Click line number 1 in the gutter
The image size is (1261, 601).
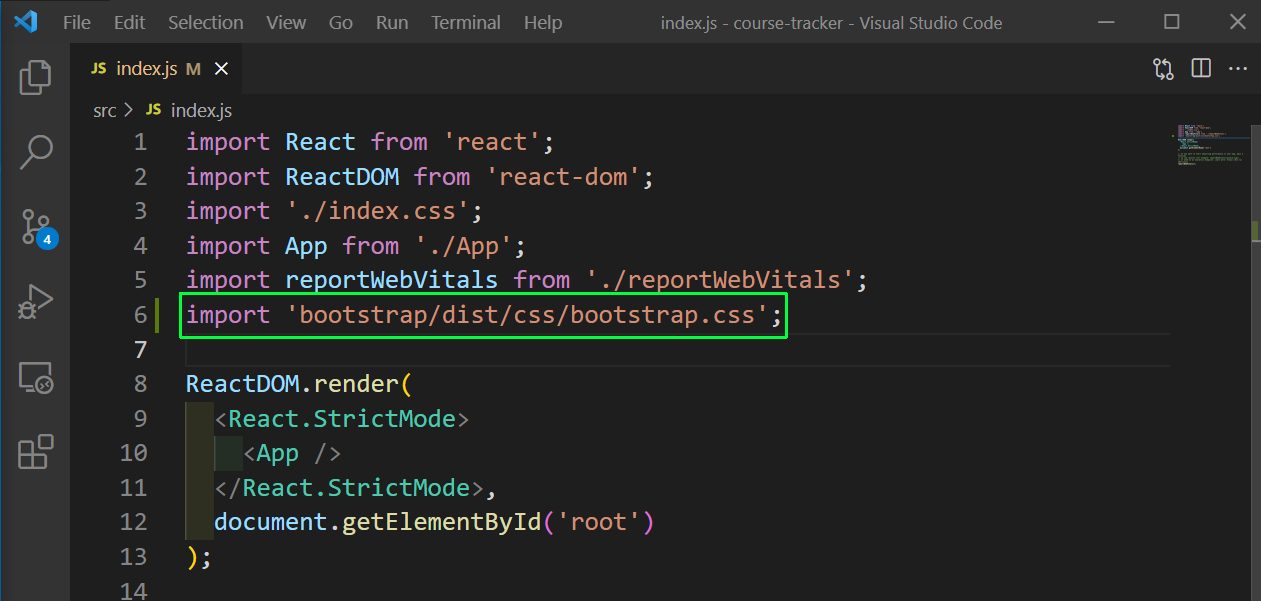[x=140, y=142]
